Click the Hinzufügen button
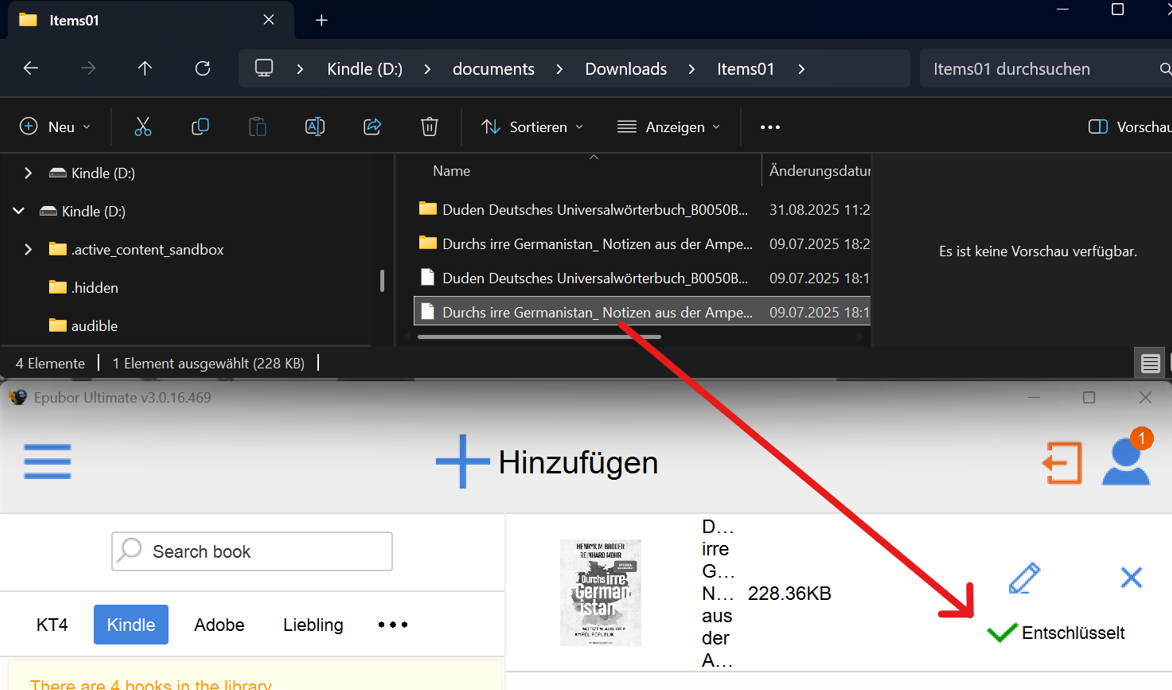The width and height of the screenshot is (1172, 690). click(x=546, y=461)
